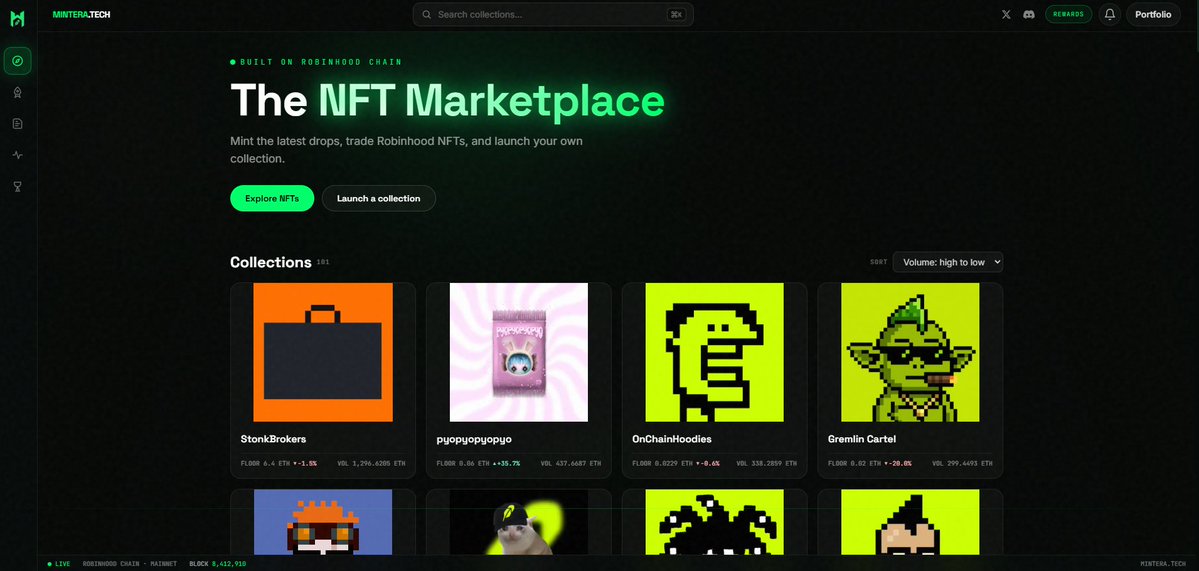Open the trophy leaderboard sidebar icon
The image size is (1199, 571).
point(18,187)
